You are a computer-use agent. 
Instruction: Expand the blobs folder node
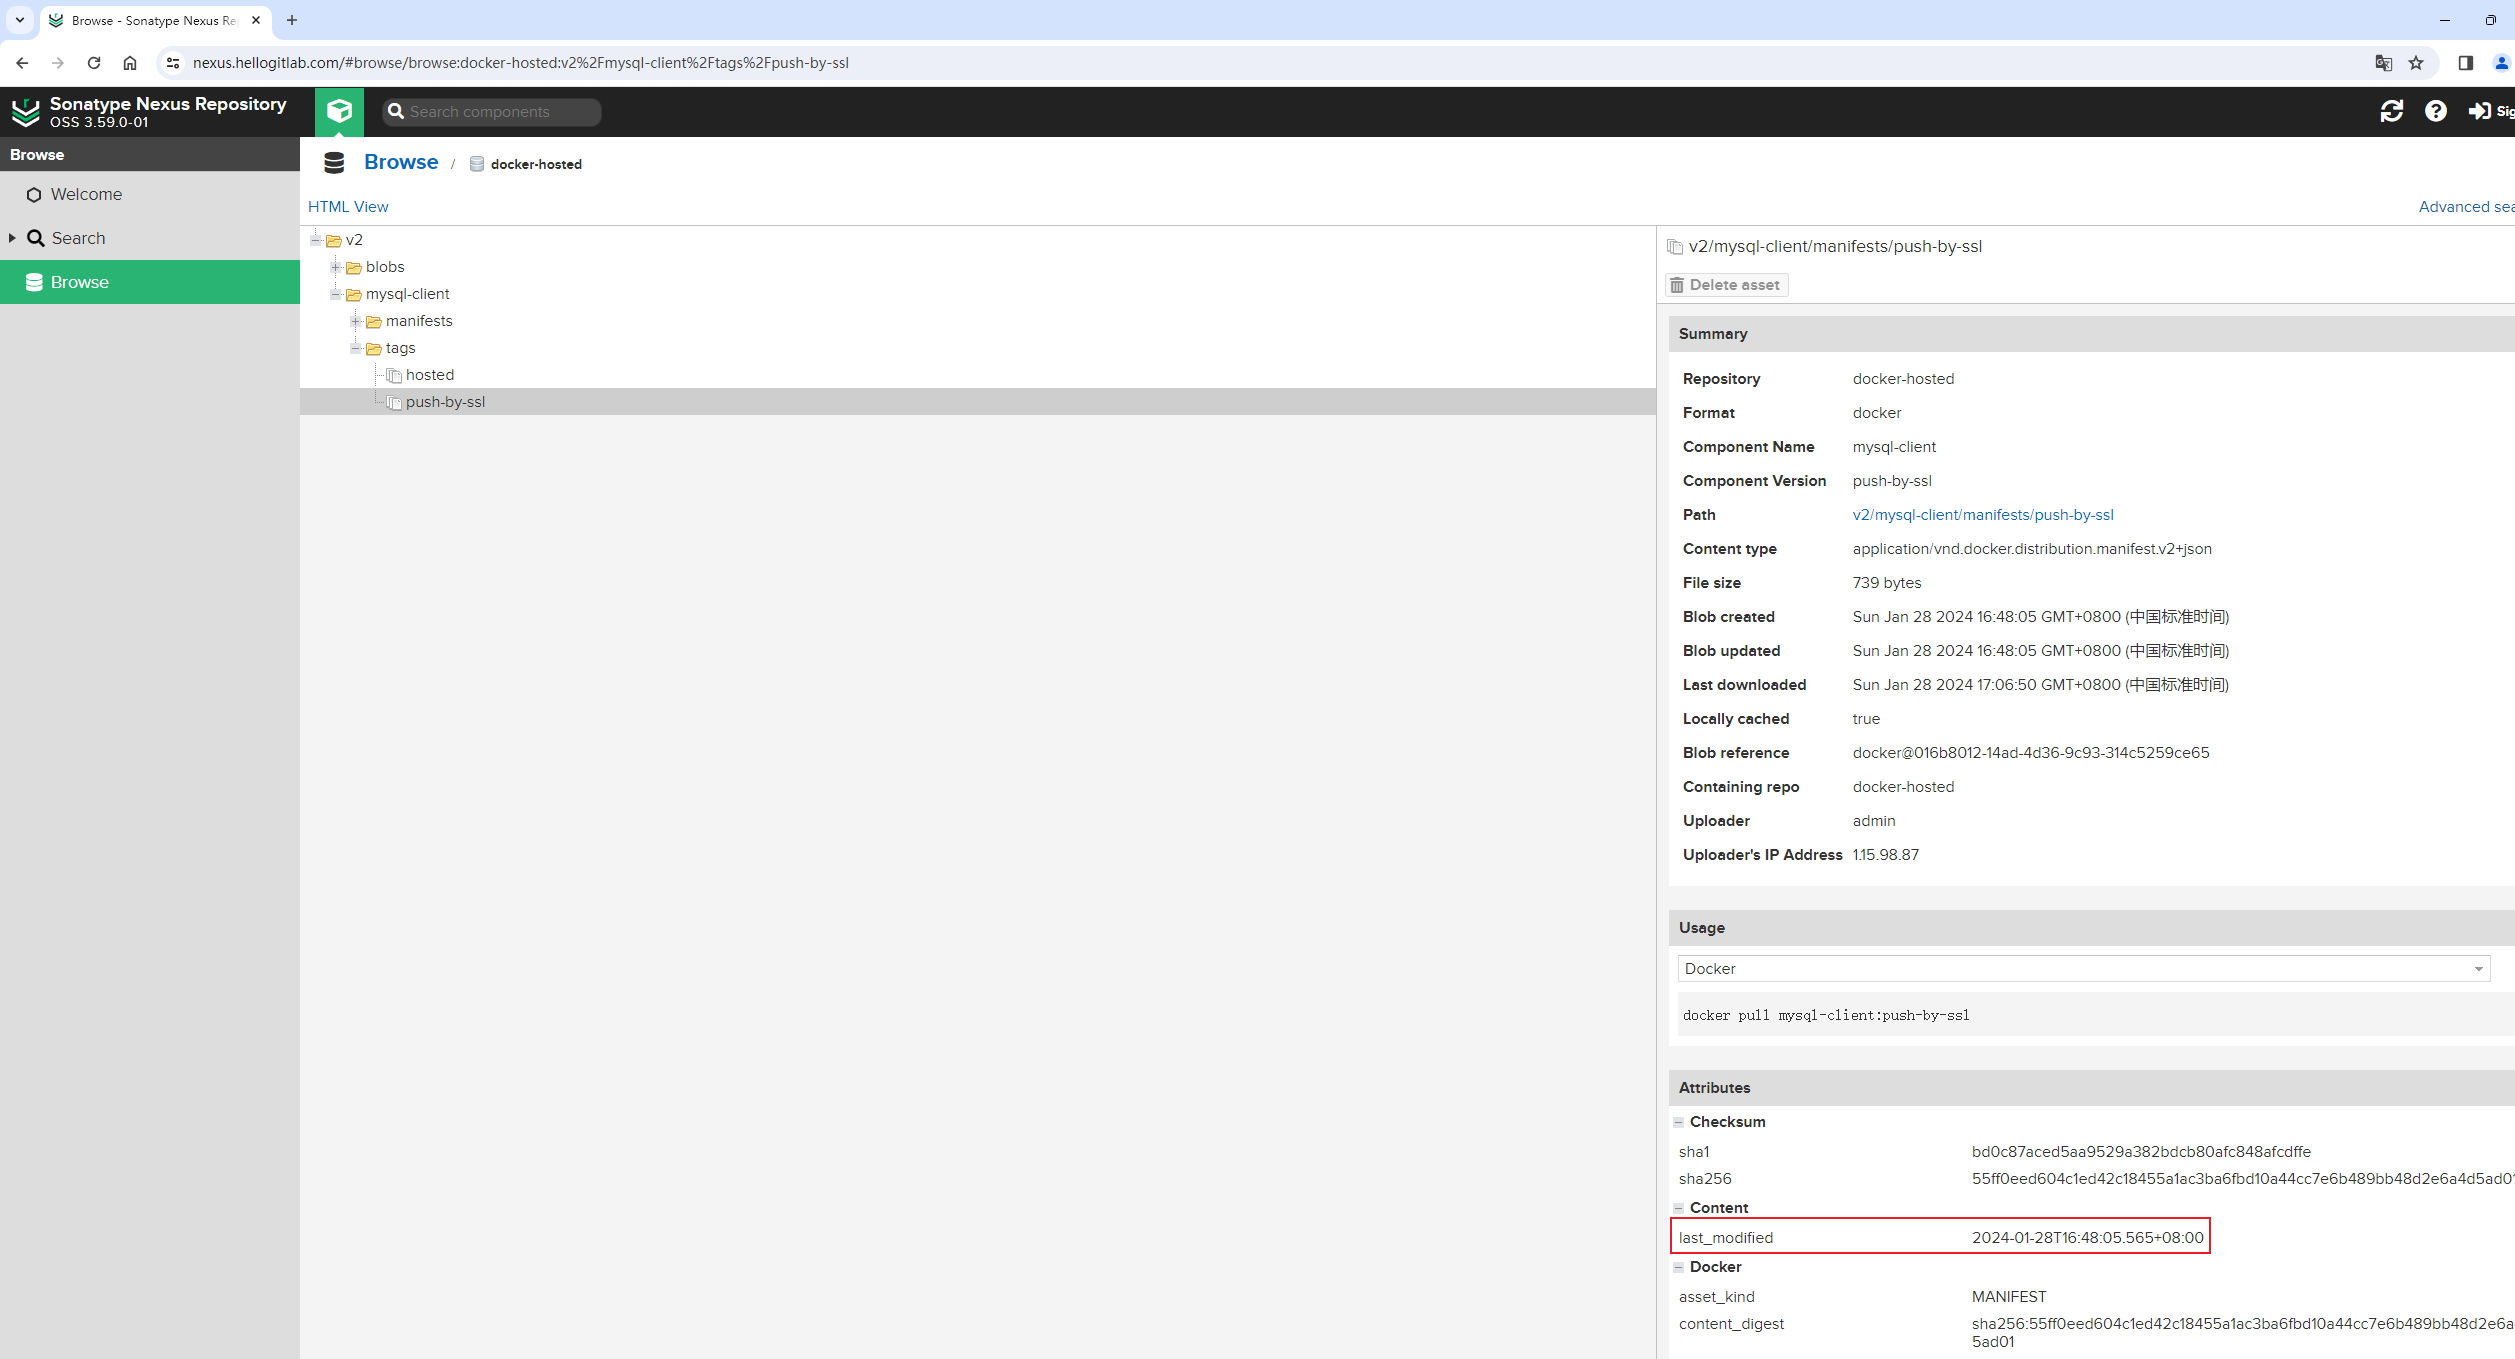336,267
